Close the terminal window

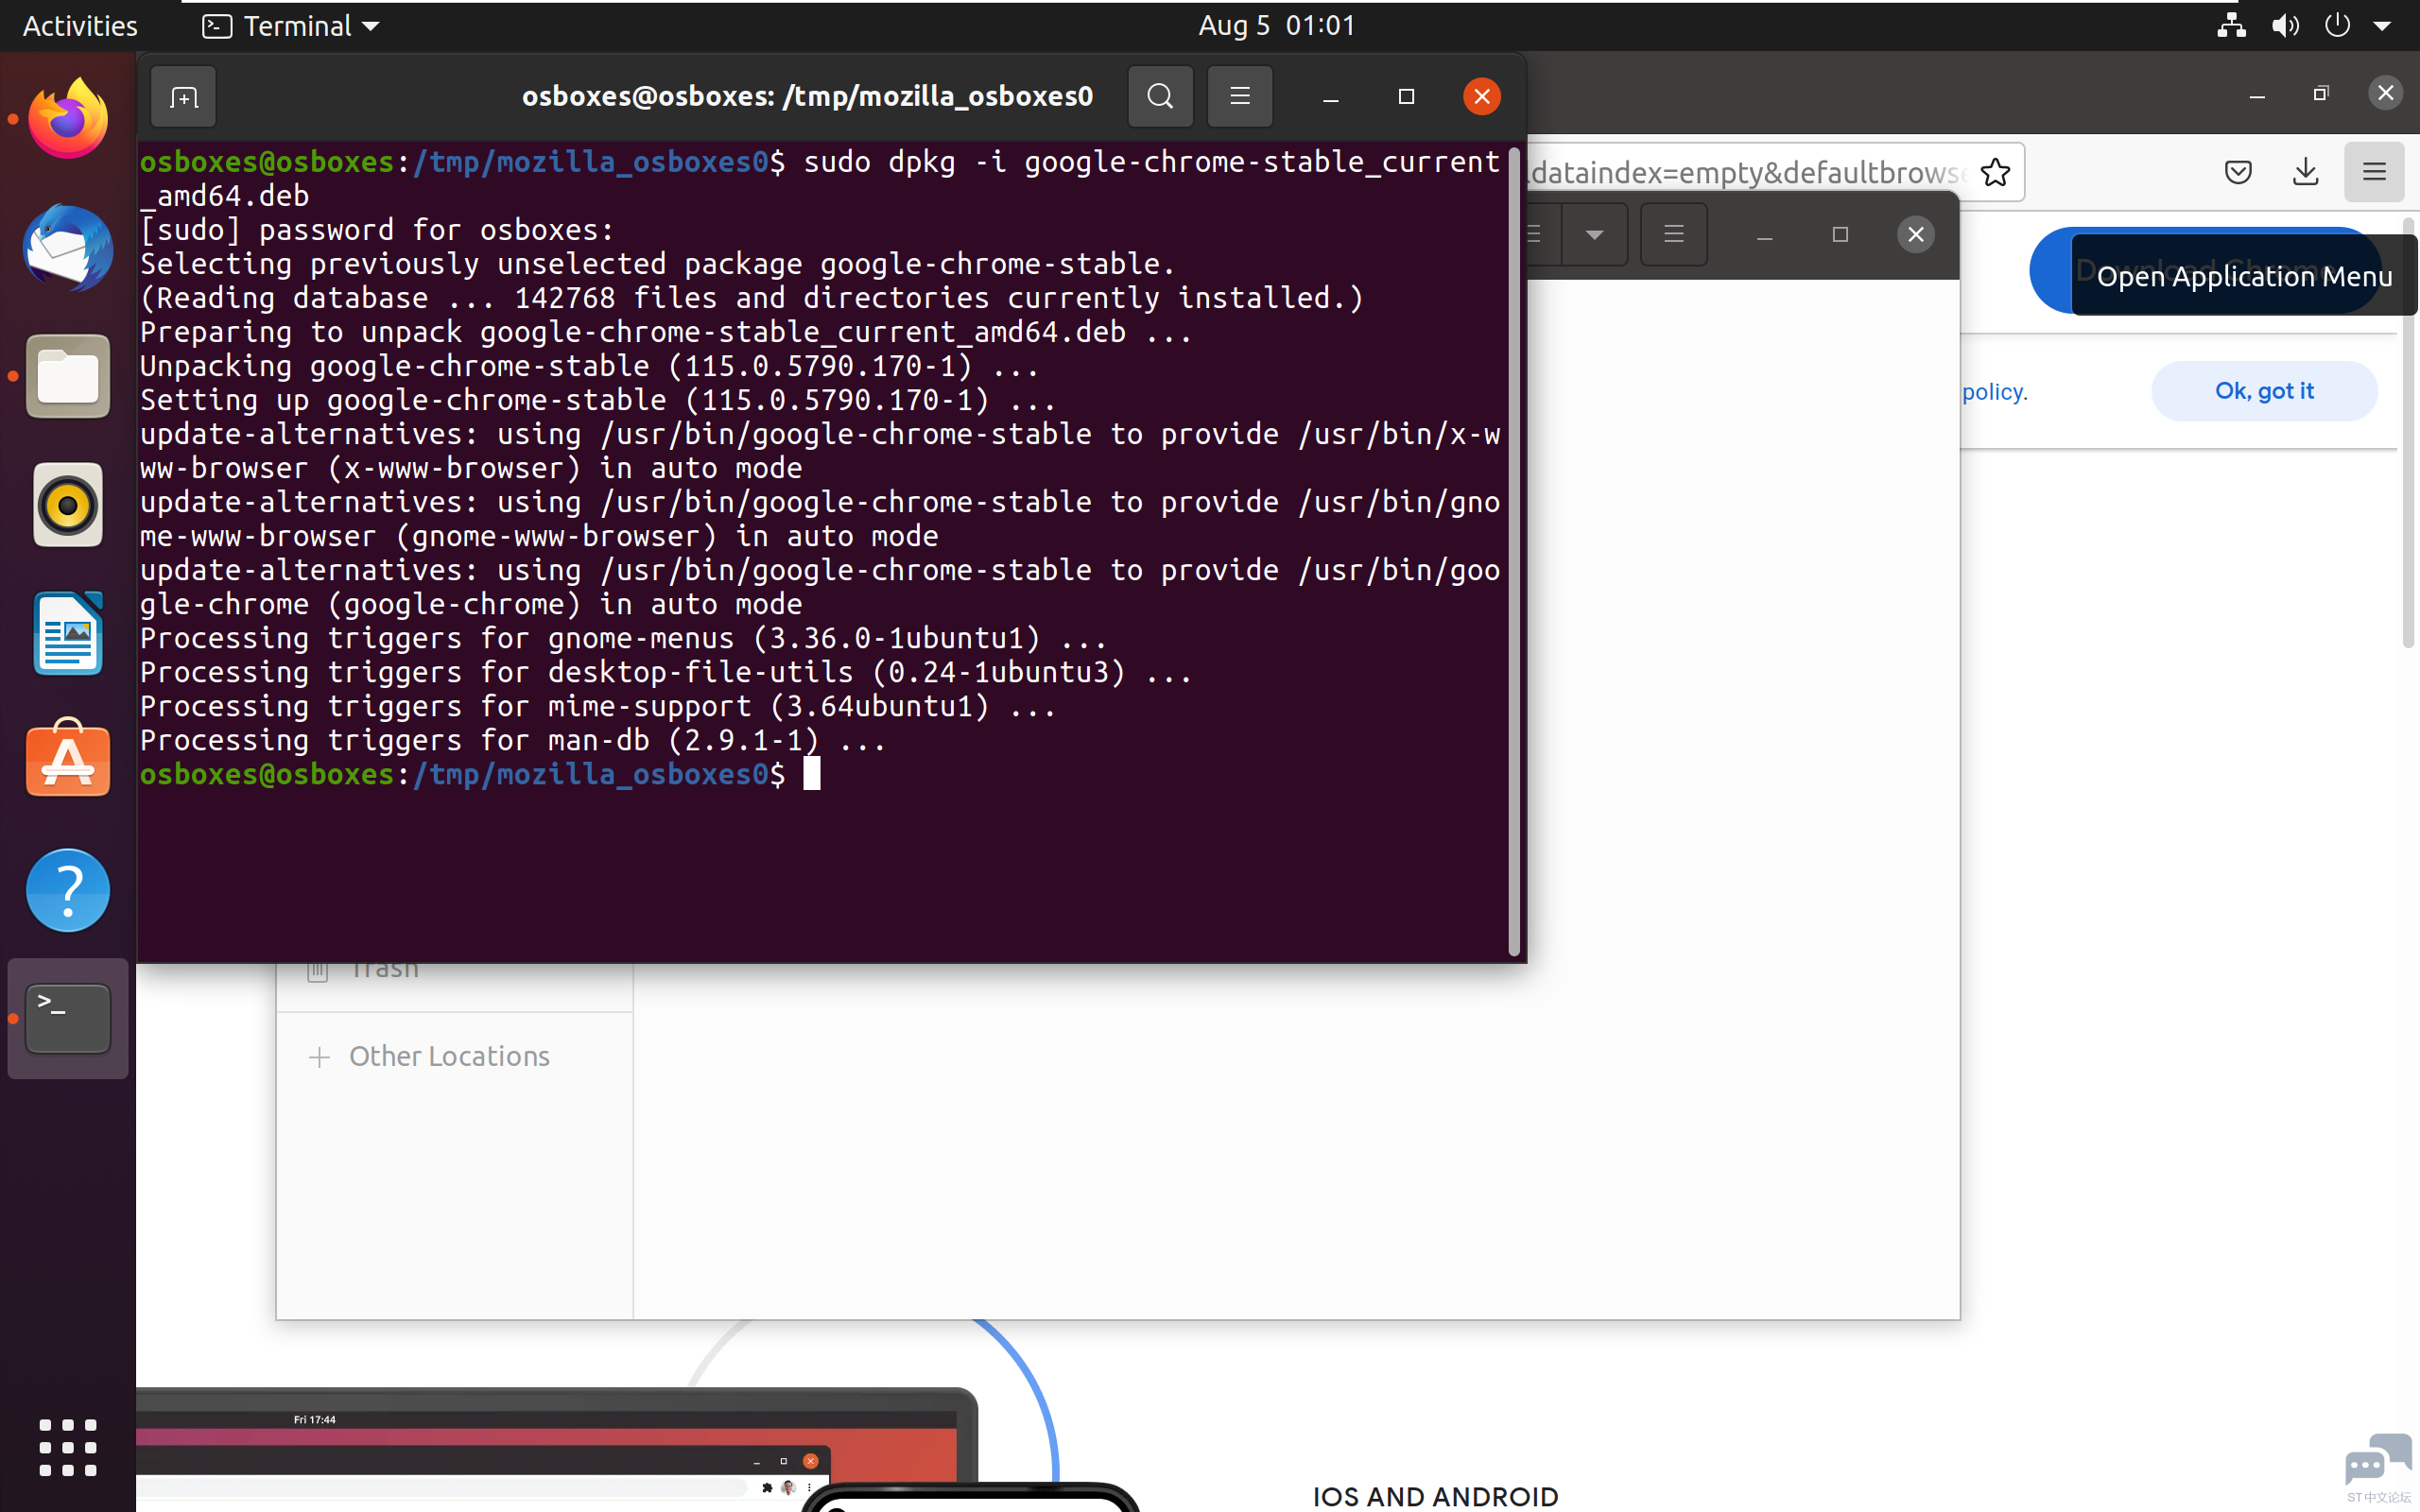[1481, 97]
